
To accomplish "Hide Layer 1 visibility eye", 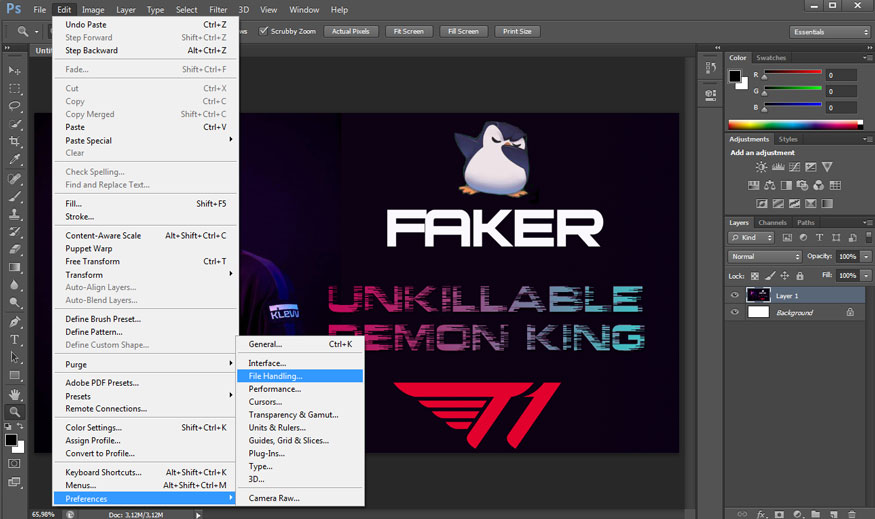I will point(734,295).
